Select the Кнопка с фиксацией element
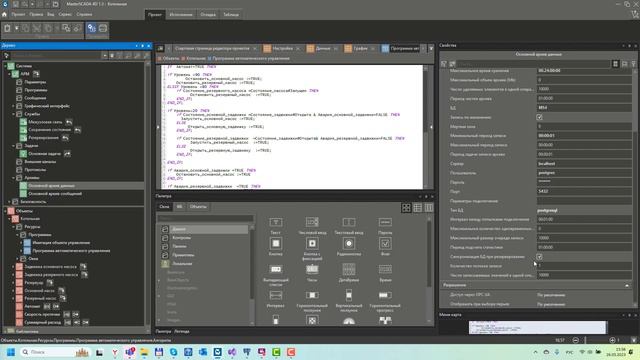This screenshot has width=640, height=360. (312, 249)
